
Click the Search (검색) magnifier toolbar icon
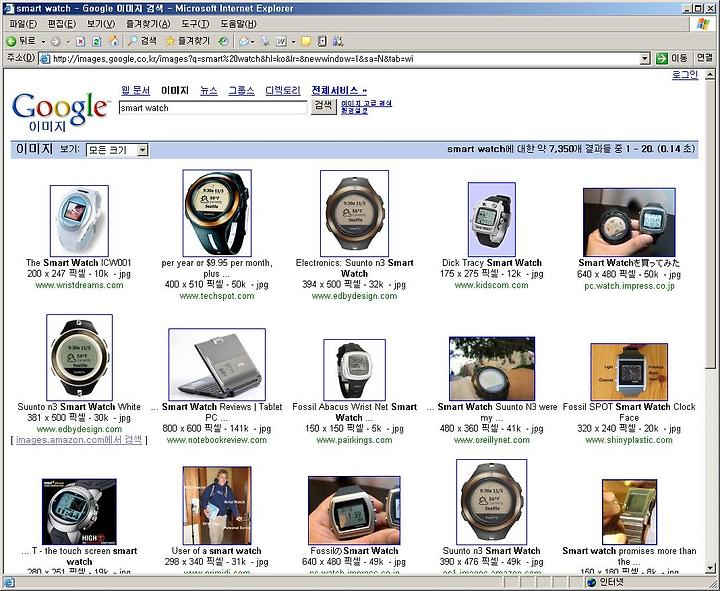142,41
